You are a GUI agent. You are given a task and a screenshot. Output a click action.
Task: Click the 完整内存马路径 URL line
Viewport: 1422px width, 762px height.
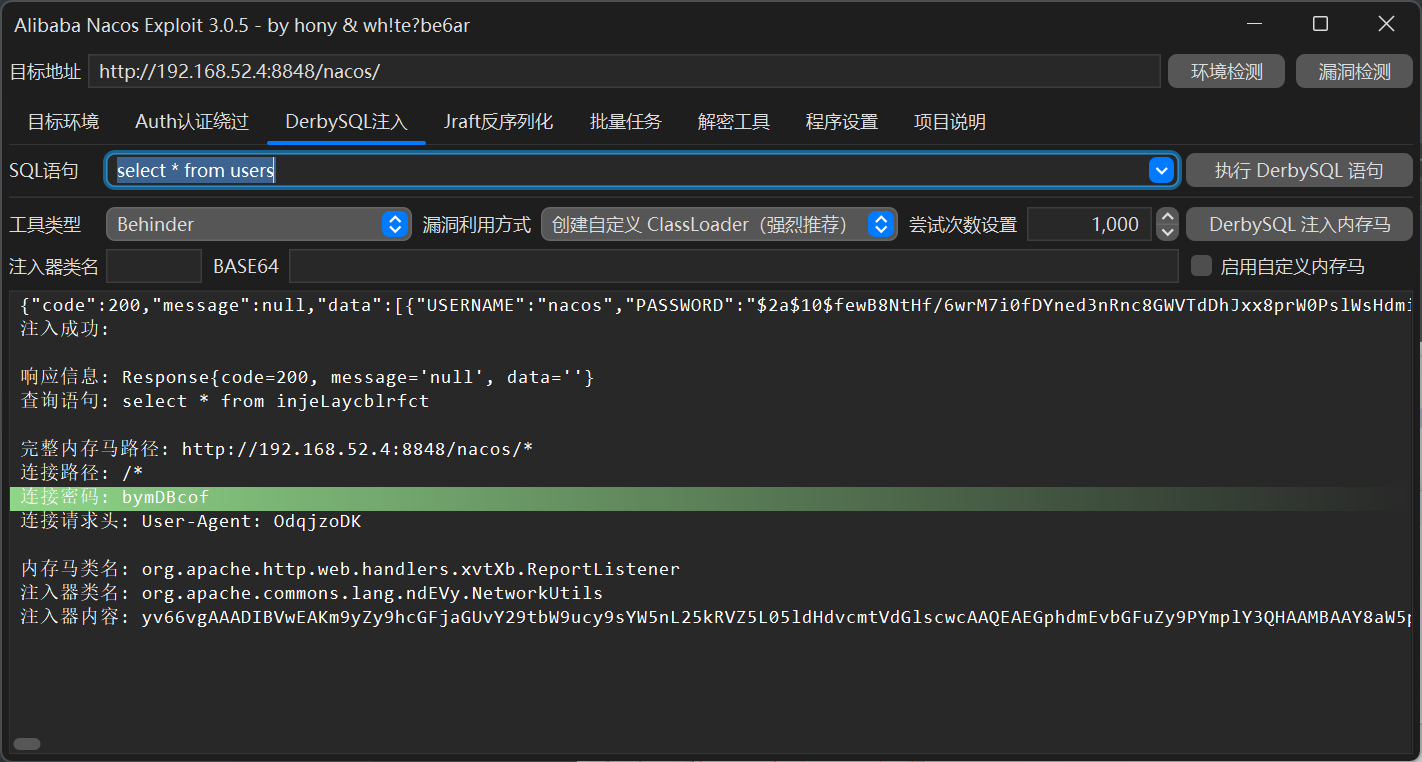coord(277,450)
